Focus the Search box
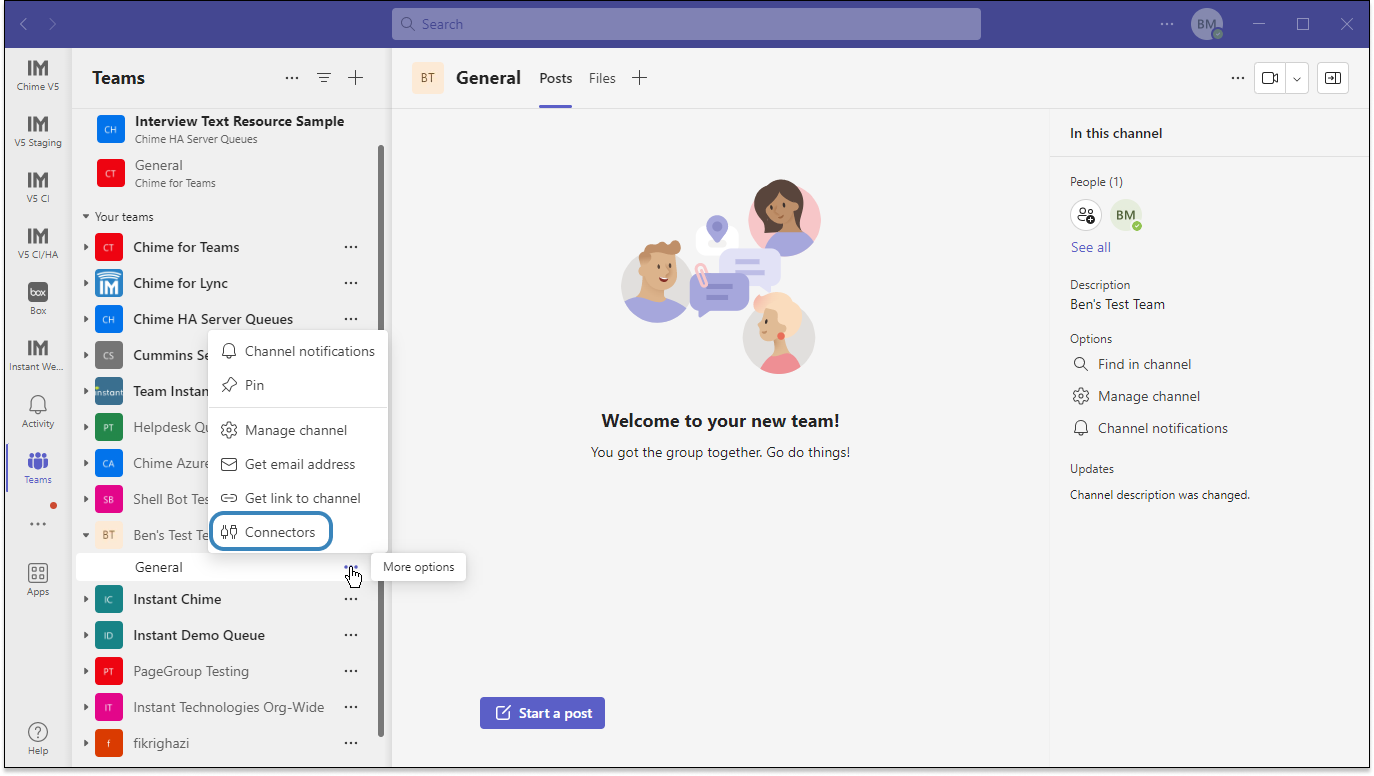Screen dimensions: 1374x776 [x=686, y=24]
